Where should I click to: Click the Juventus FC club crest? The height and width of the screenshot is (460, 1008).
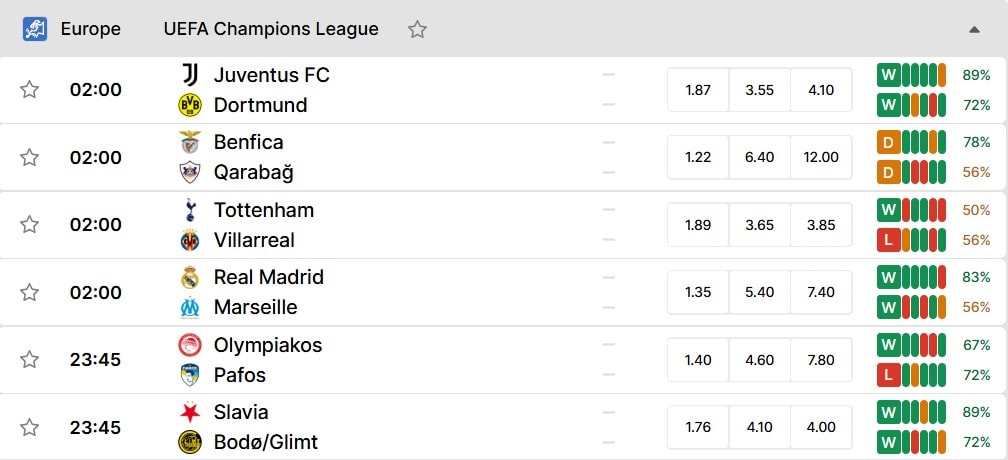(190, 75)
